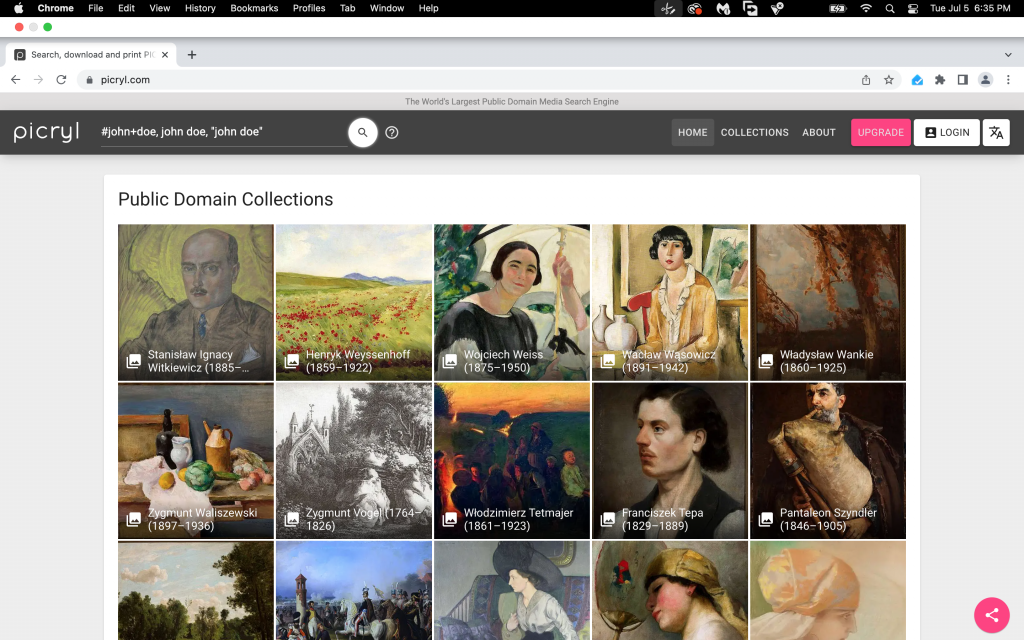1024x640 pixels.
Task: Focus the picryl search input field
Action: tap(223, 132)
